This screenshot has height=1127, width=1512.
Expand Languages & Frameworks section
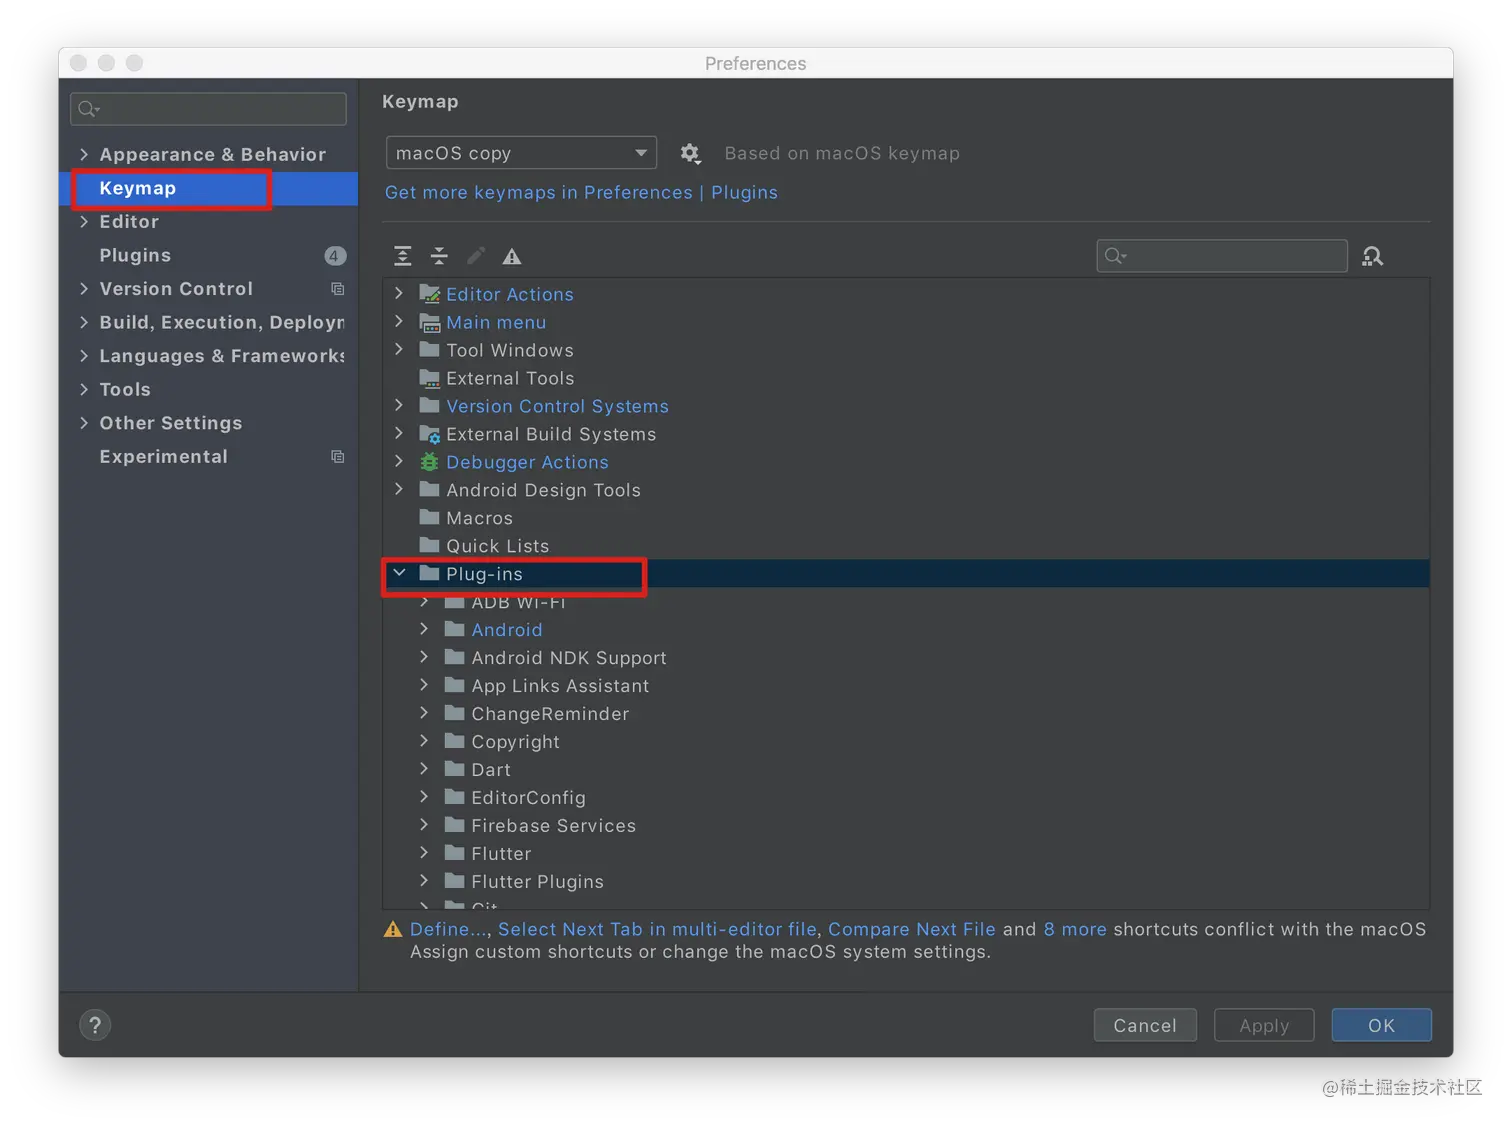click(x=84, y=356)
